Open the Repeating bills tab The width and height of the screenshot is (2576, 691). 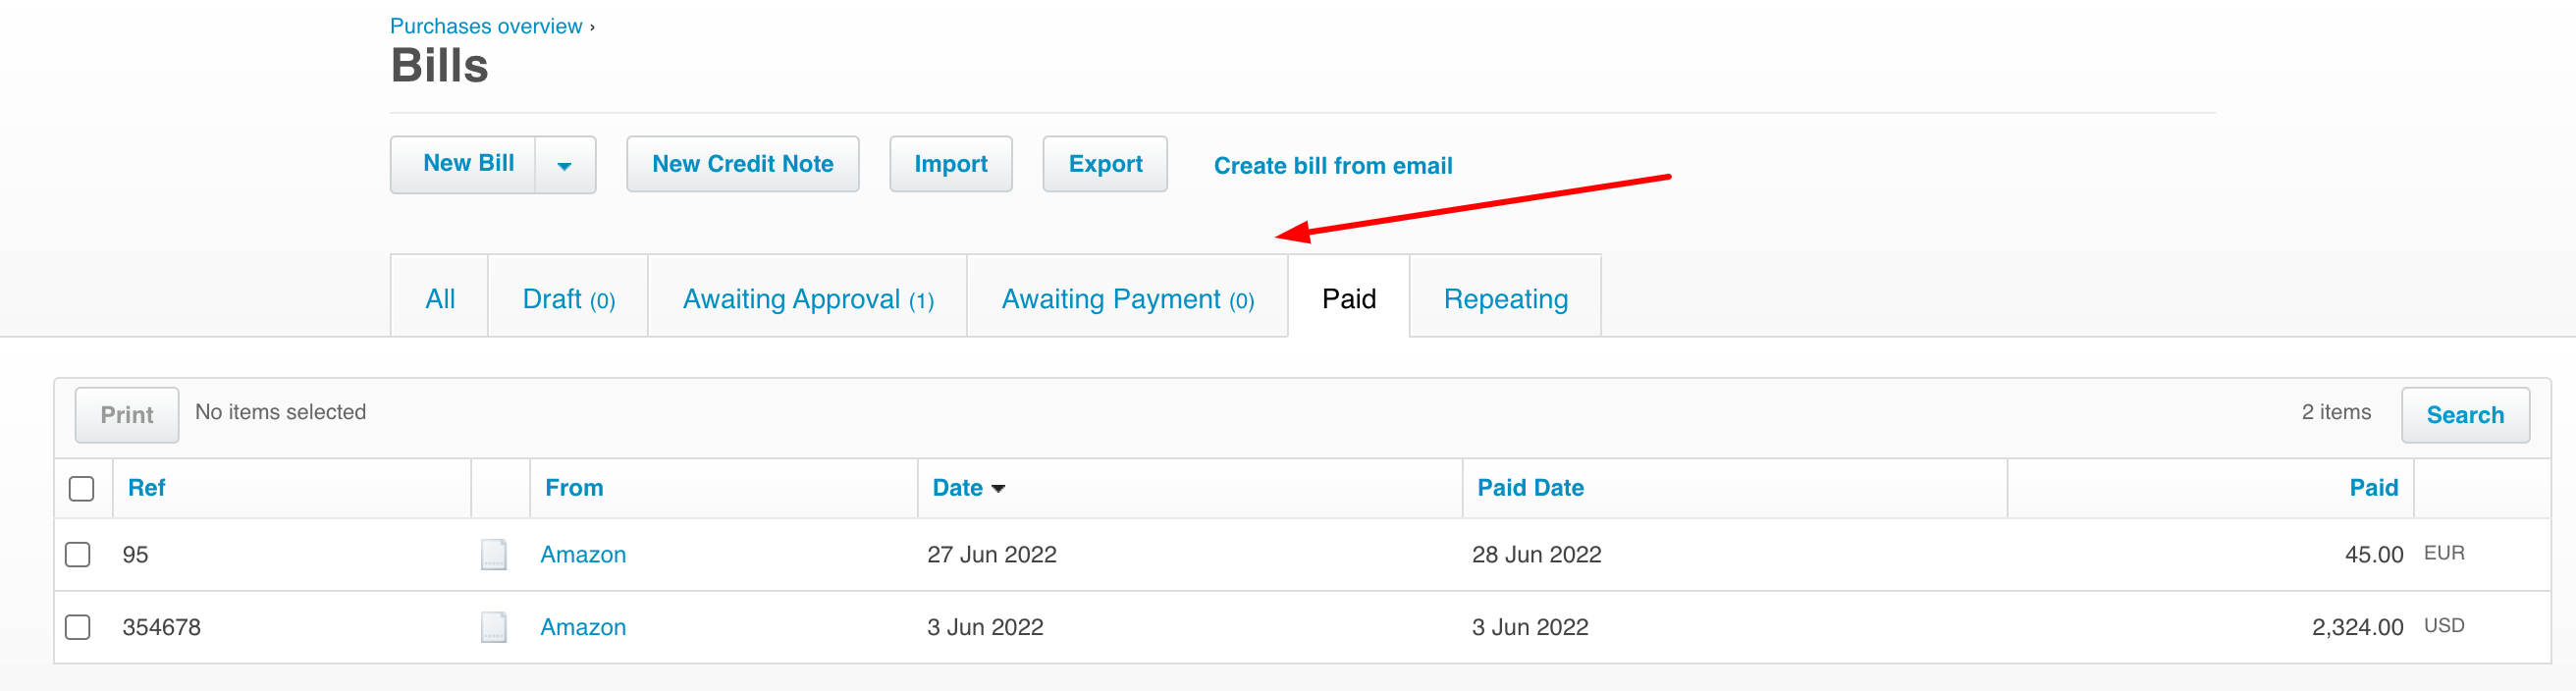click(x=1505, y=299)
